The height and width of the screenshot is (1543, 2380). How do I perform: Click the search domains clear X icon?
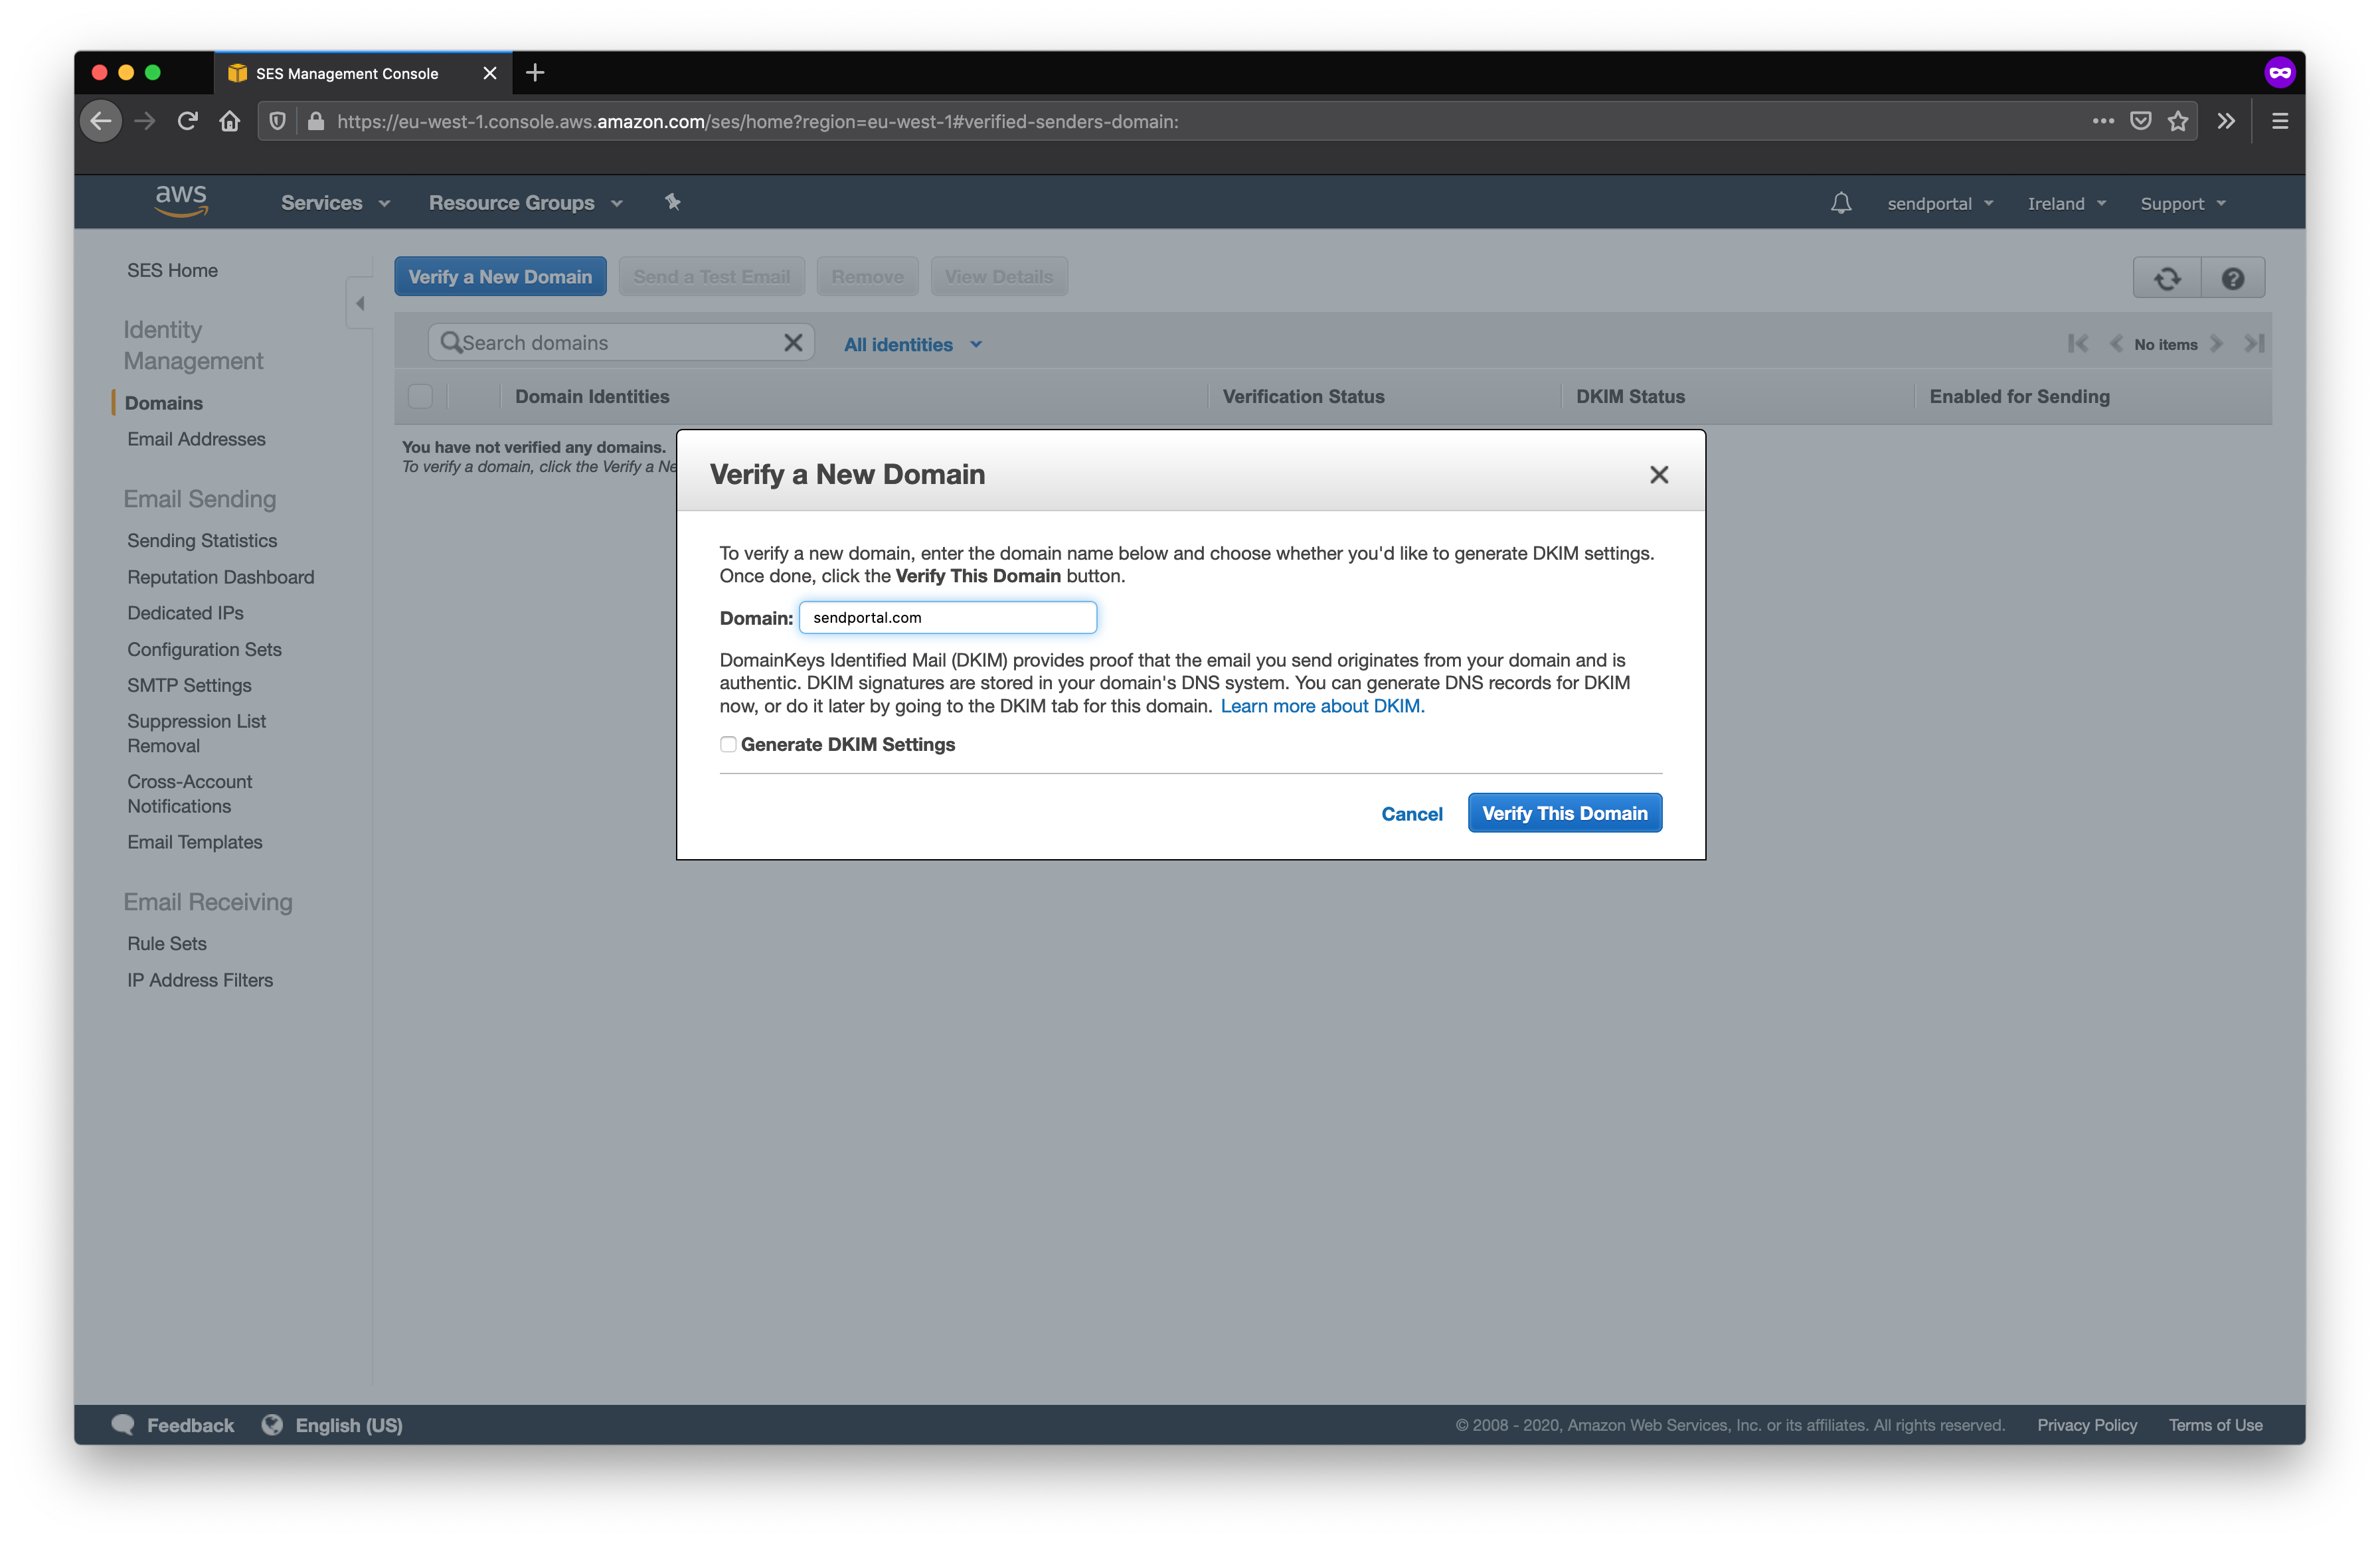coord(794,341)
